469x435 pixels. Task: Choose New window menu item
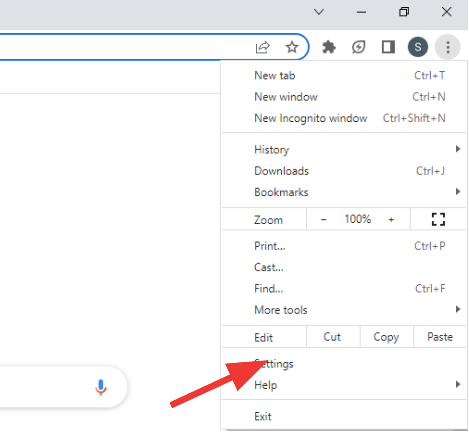pyautogui.click(x=344, y=97)
